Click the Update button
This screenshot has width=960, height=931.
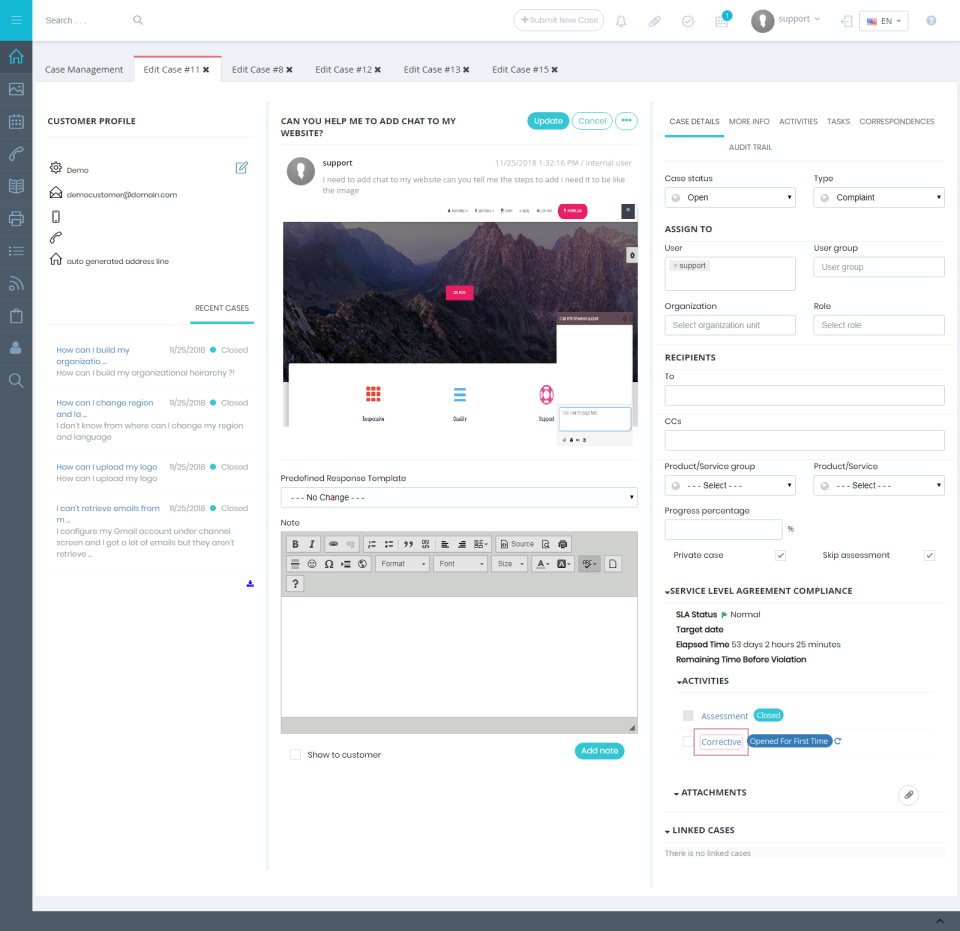(548, 120)
